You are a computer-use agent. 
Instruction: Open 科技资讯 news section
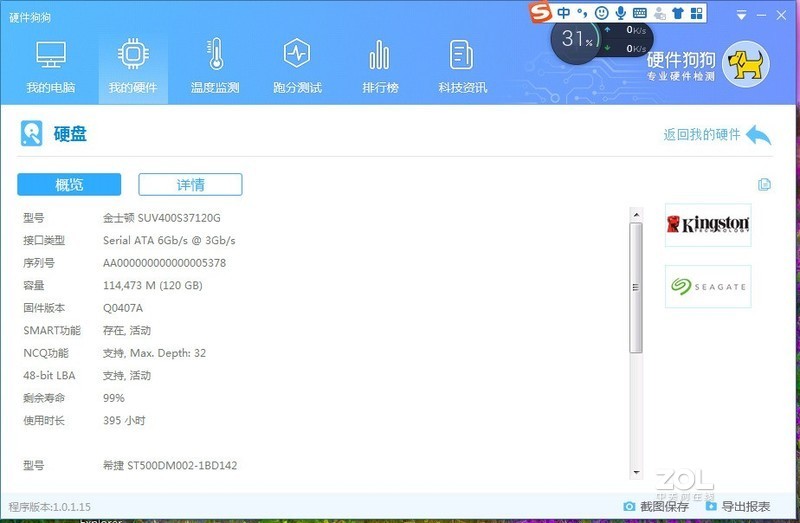[x=462, y=66]
